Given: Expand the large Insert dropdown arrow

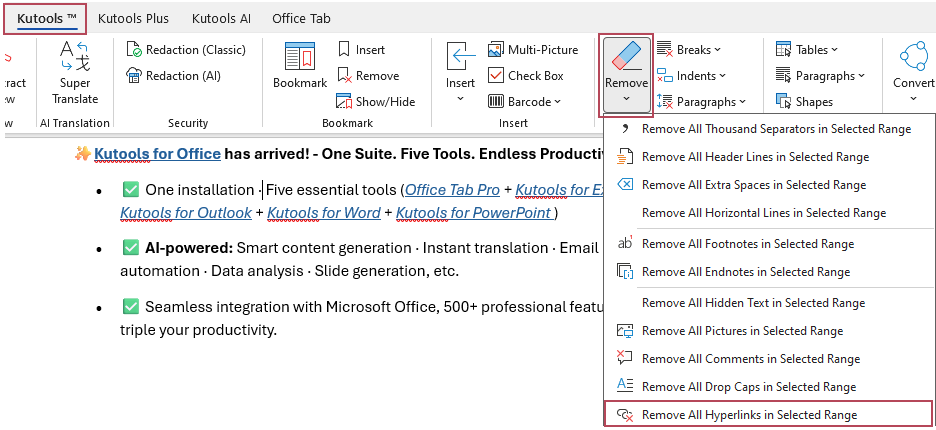Looking at the screenshot, I should pyautogui.click(x=460, y=99).
